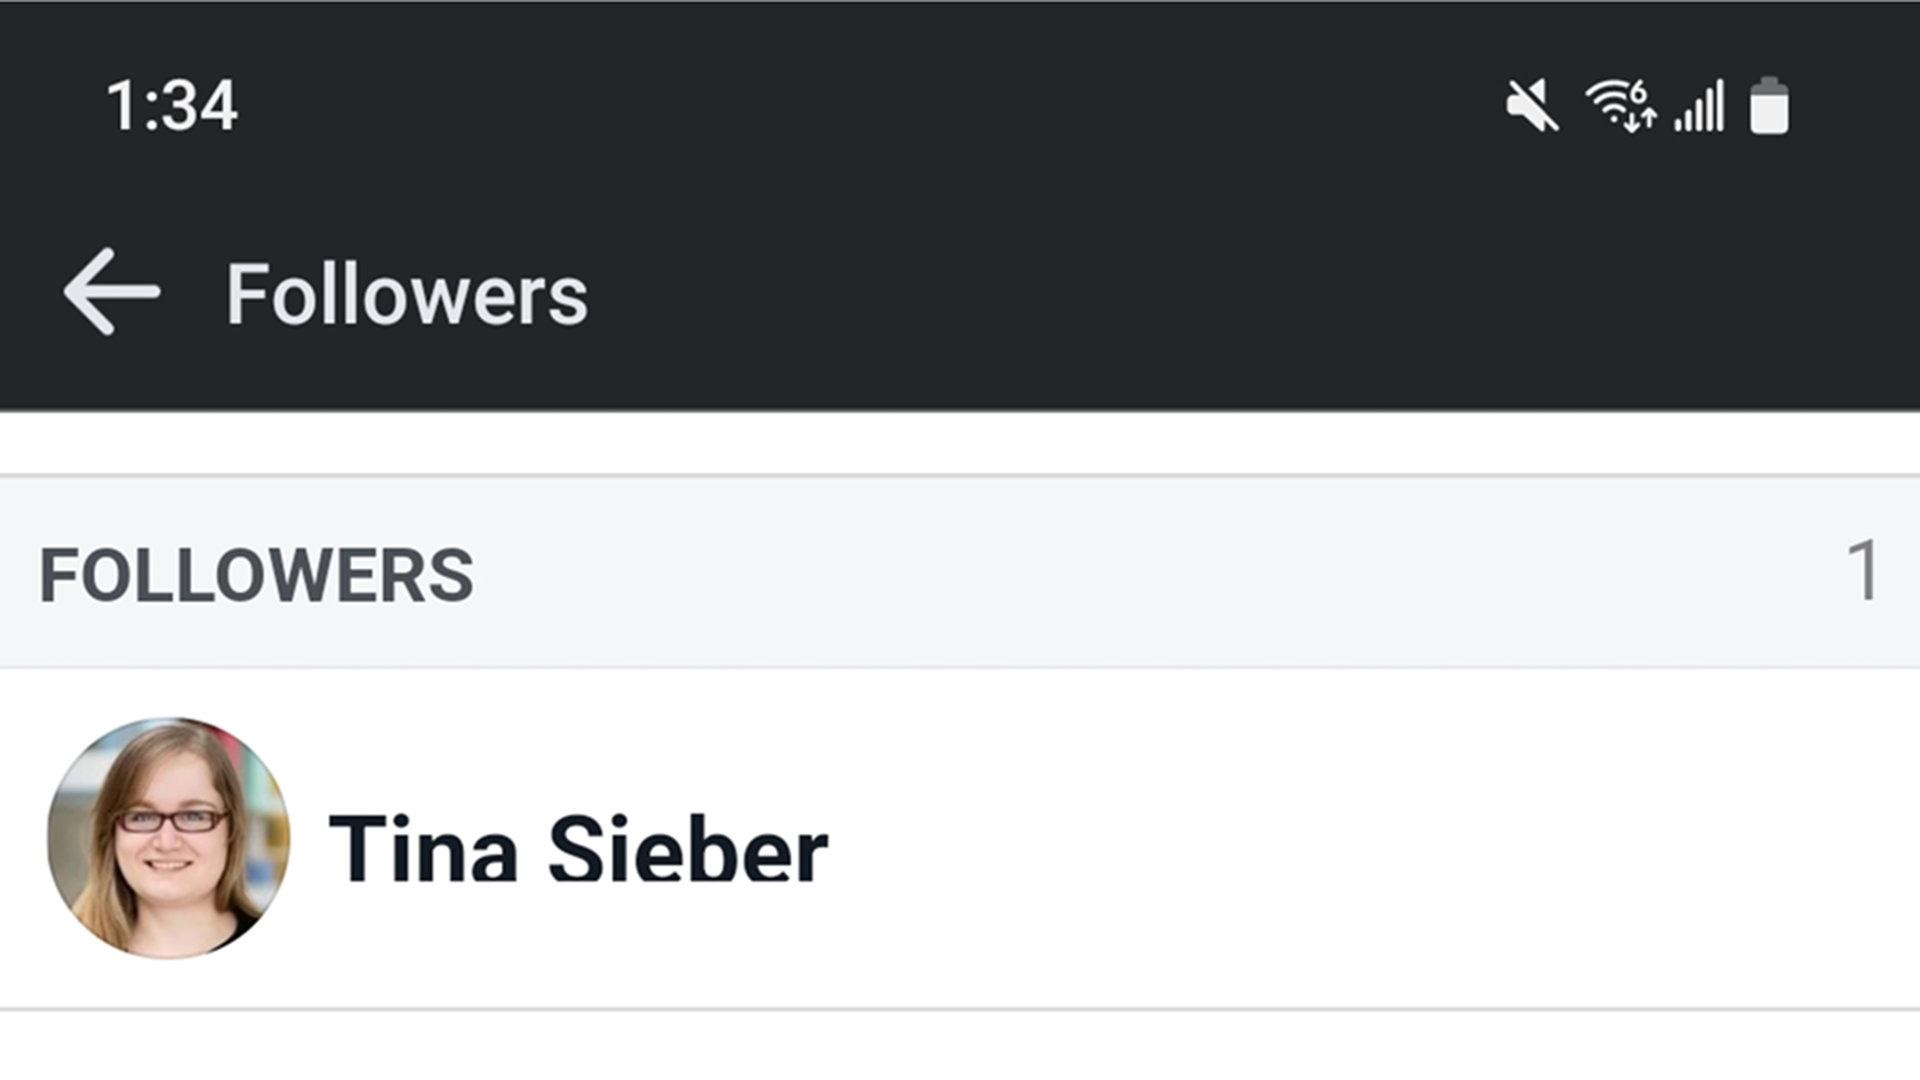Image resolution: width=1920 pixels, height=1080 pixels.
Task: Tap the Followers page title
Action: (x=406, y=295)
